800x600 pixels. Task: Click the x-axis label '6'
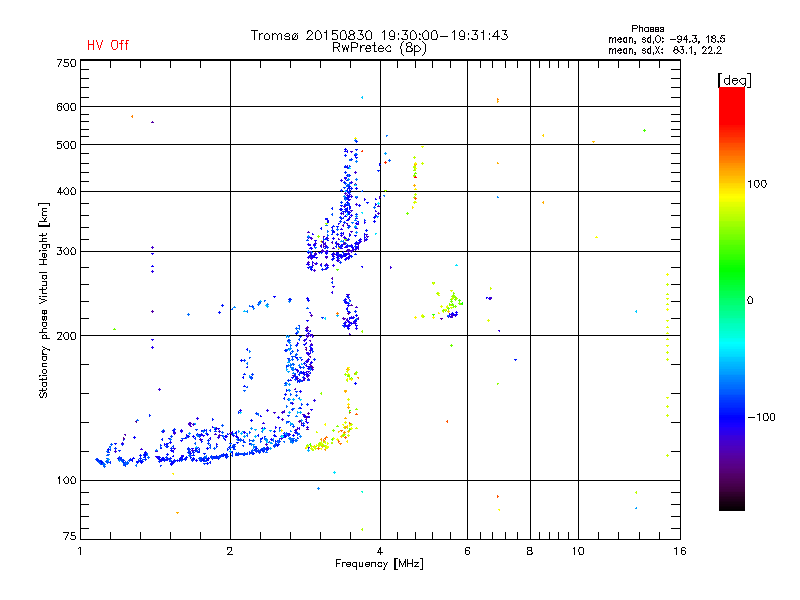coord(467,551)
